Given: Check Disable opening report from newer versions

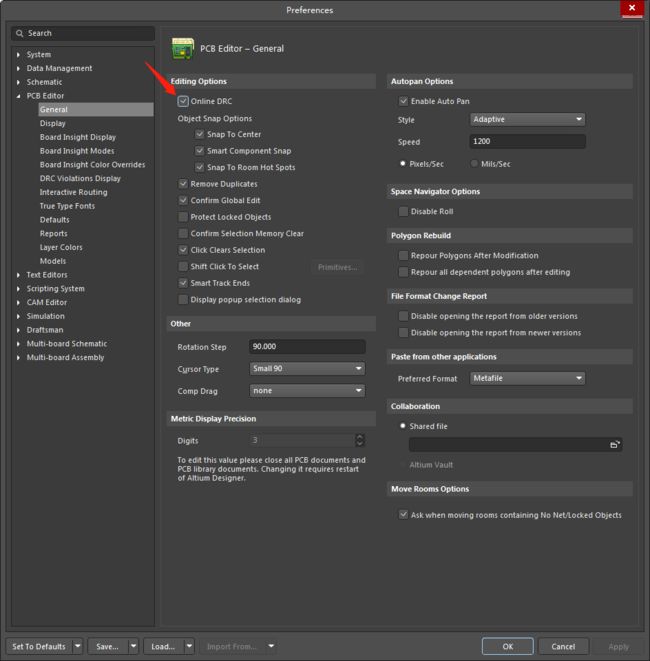Looking at the screenshot, I should point(403,333).
